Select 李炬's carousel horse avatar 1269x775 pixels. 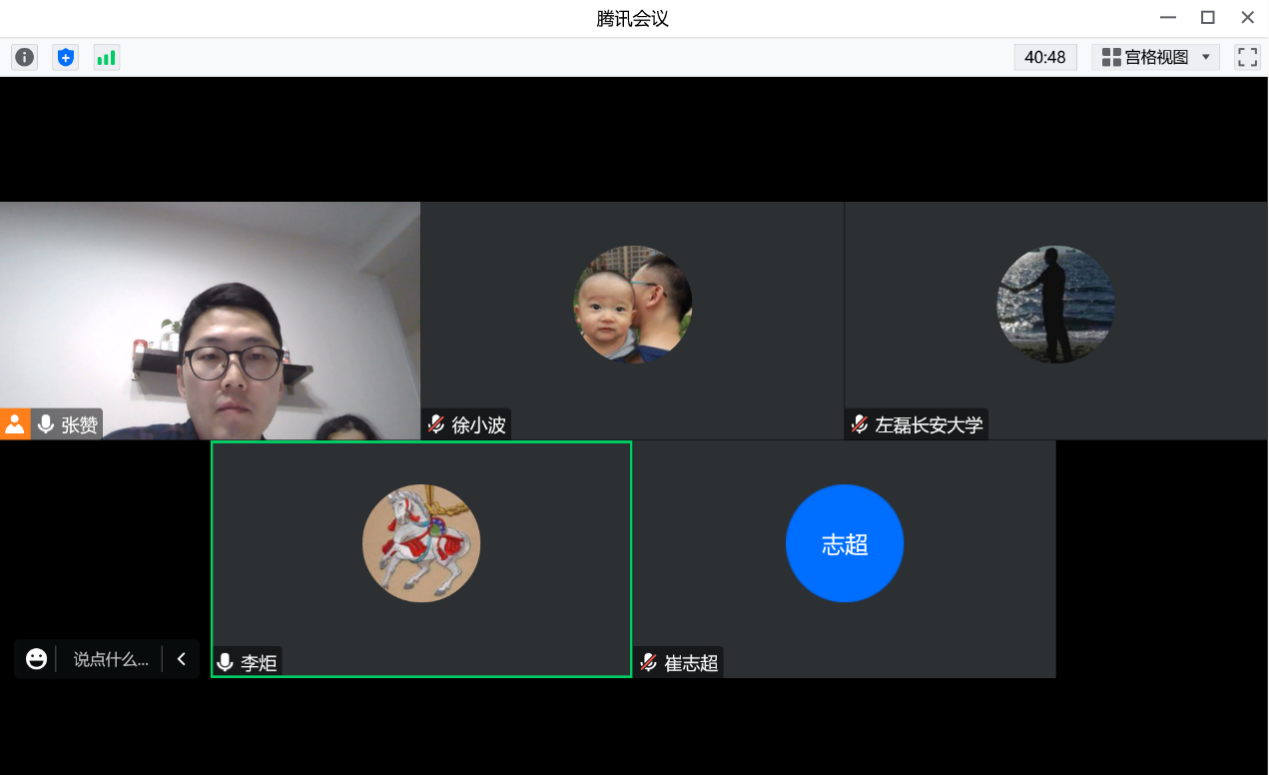coord(421,543)
